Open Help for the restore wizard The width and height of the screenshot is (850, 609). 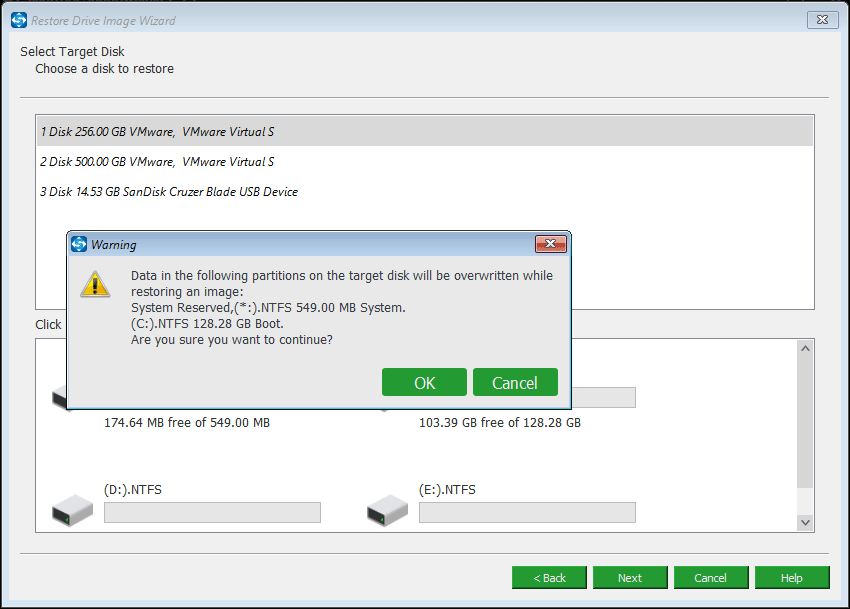click(792, 578)
